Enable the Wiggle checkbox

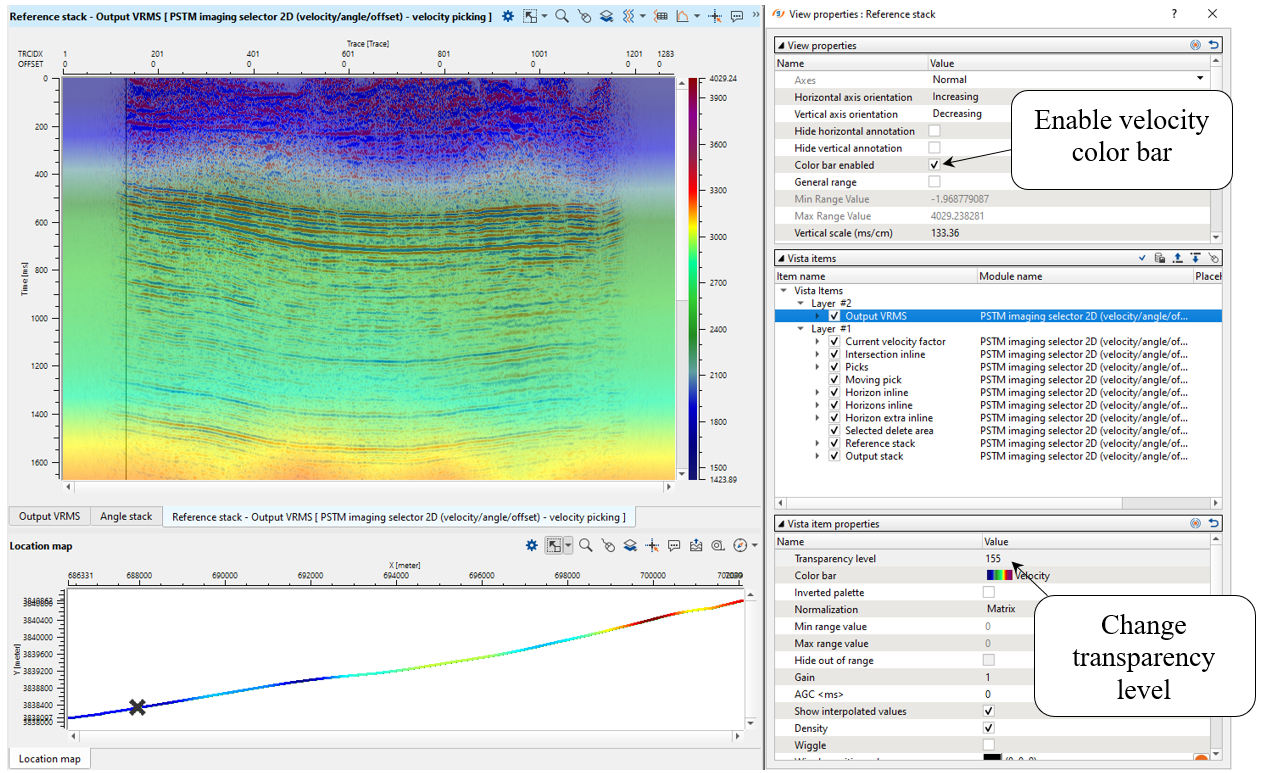[989, 745]
